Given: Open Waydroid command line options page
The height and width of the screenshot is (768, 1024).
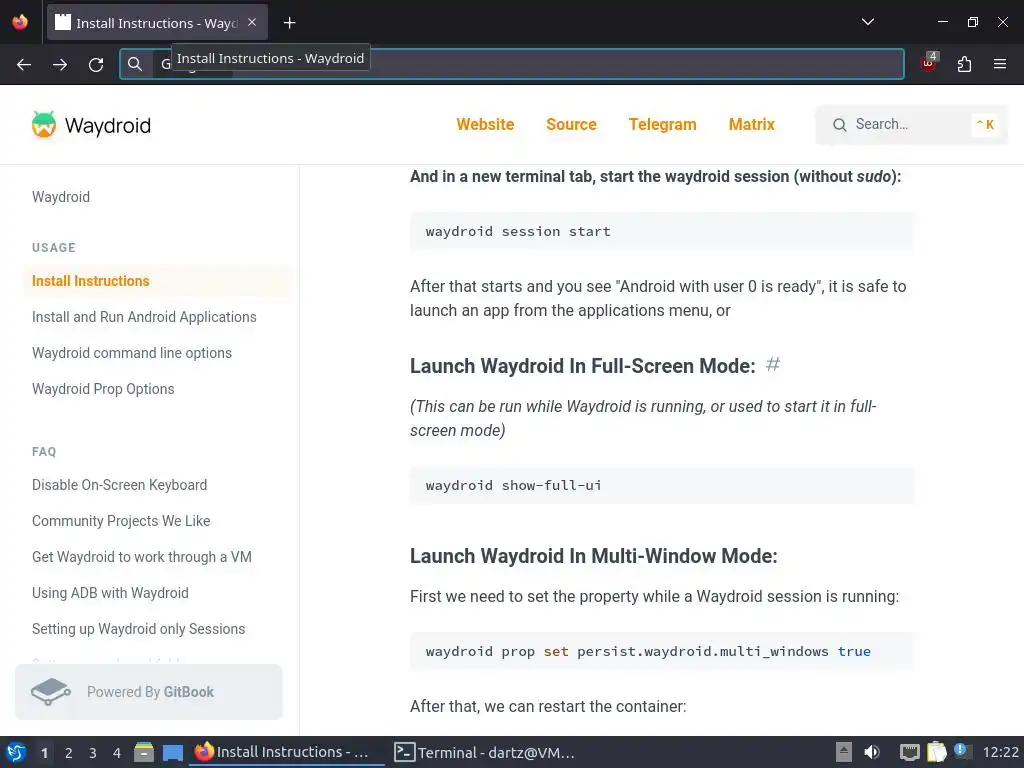Looking at the screenshot, I should [132, 353].
